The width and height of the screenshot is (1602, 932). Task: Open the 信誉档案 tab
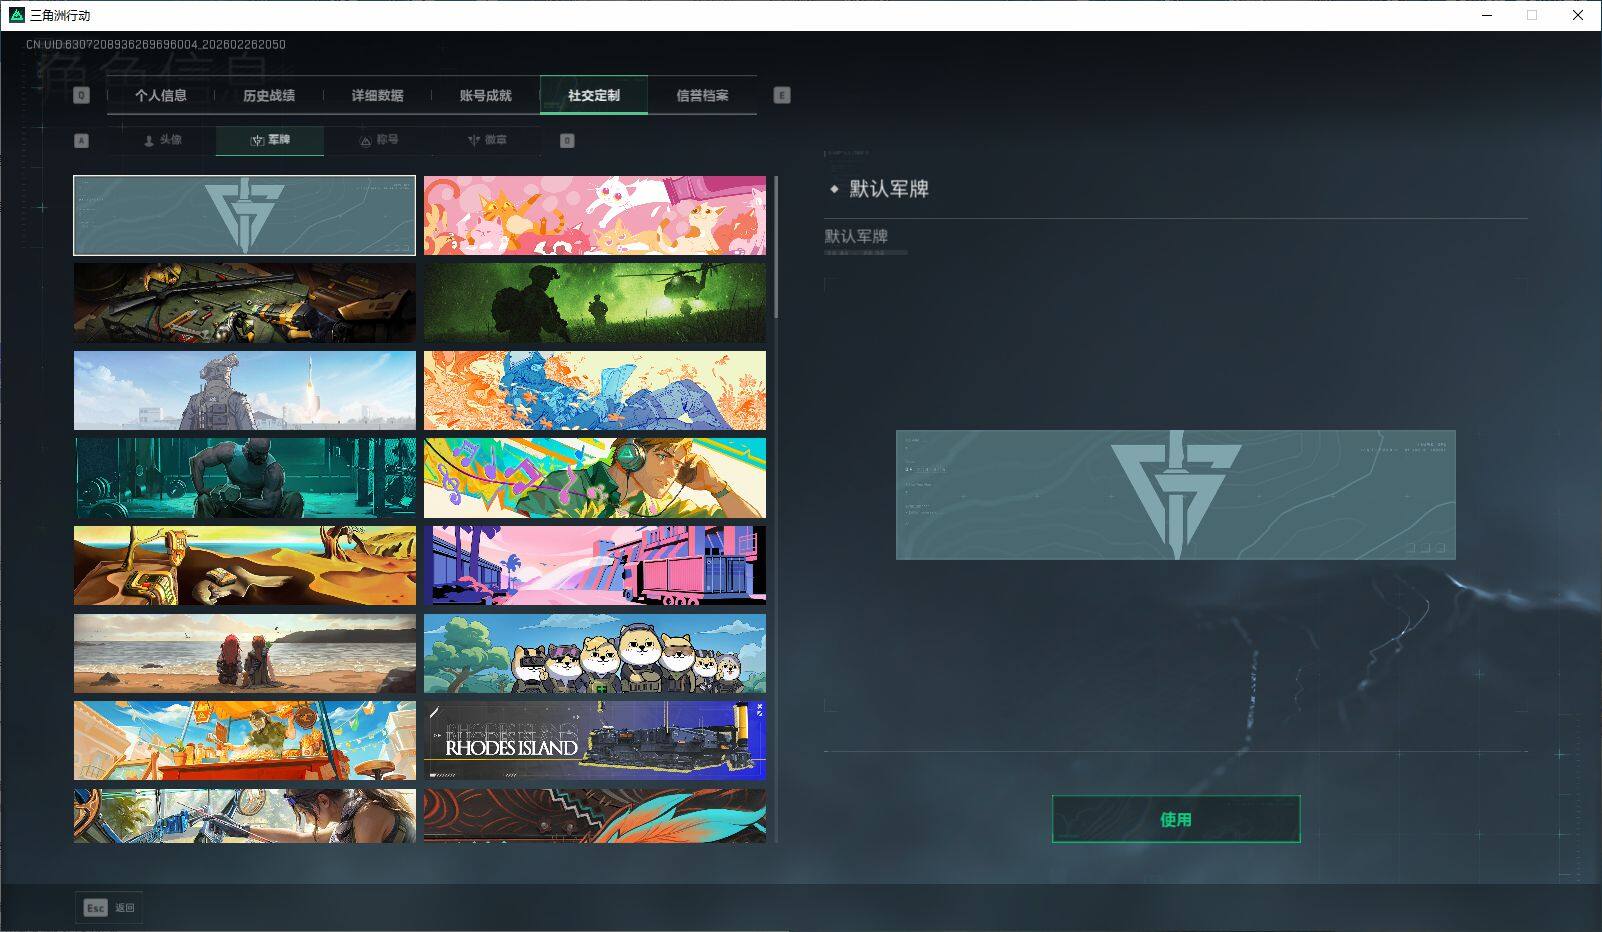pos(702,95)
